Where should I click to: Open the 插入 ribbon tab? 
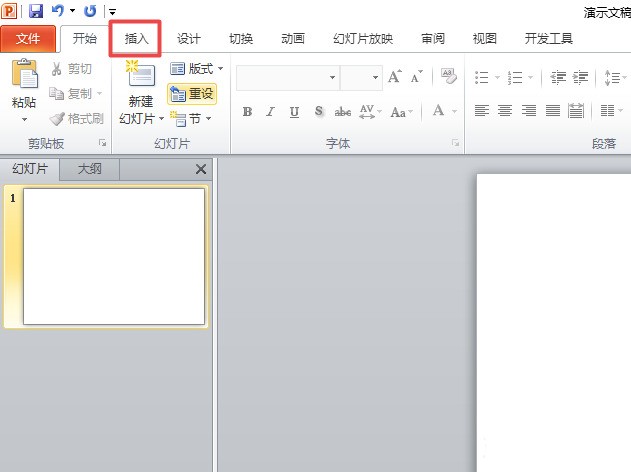pyautogui.click(x=136, y=39)
